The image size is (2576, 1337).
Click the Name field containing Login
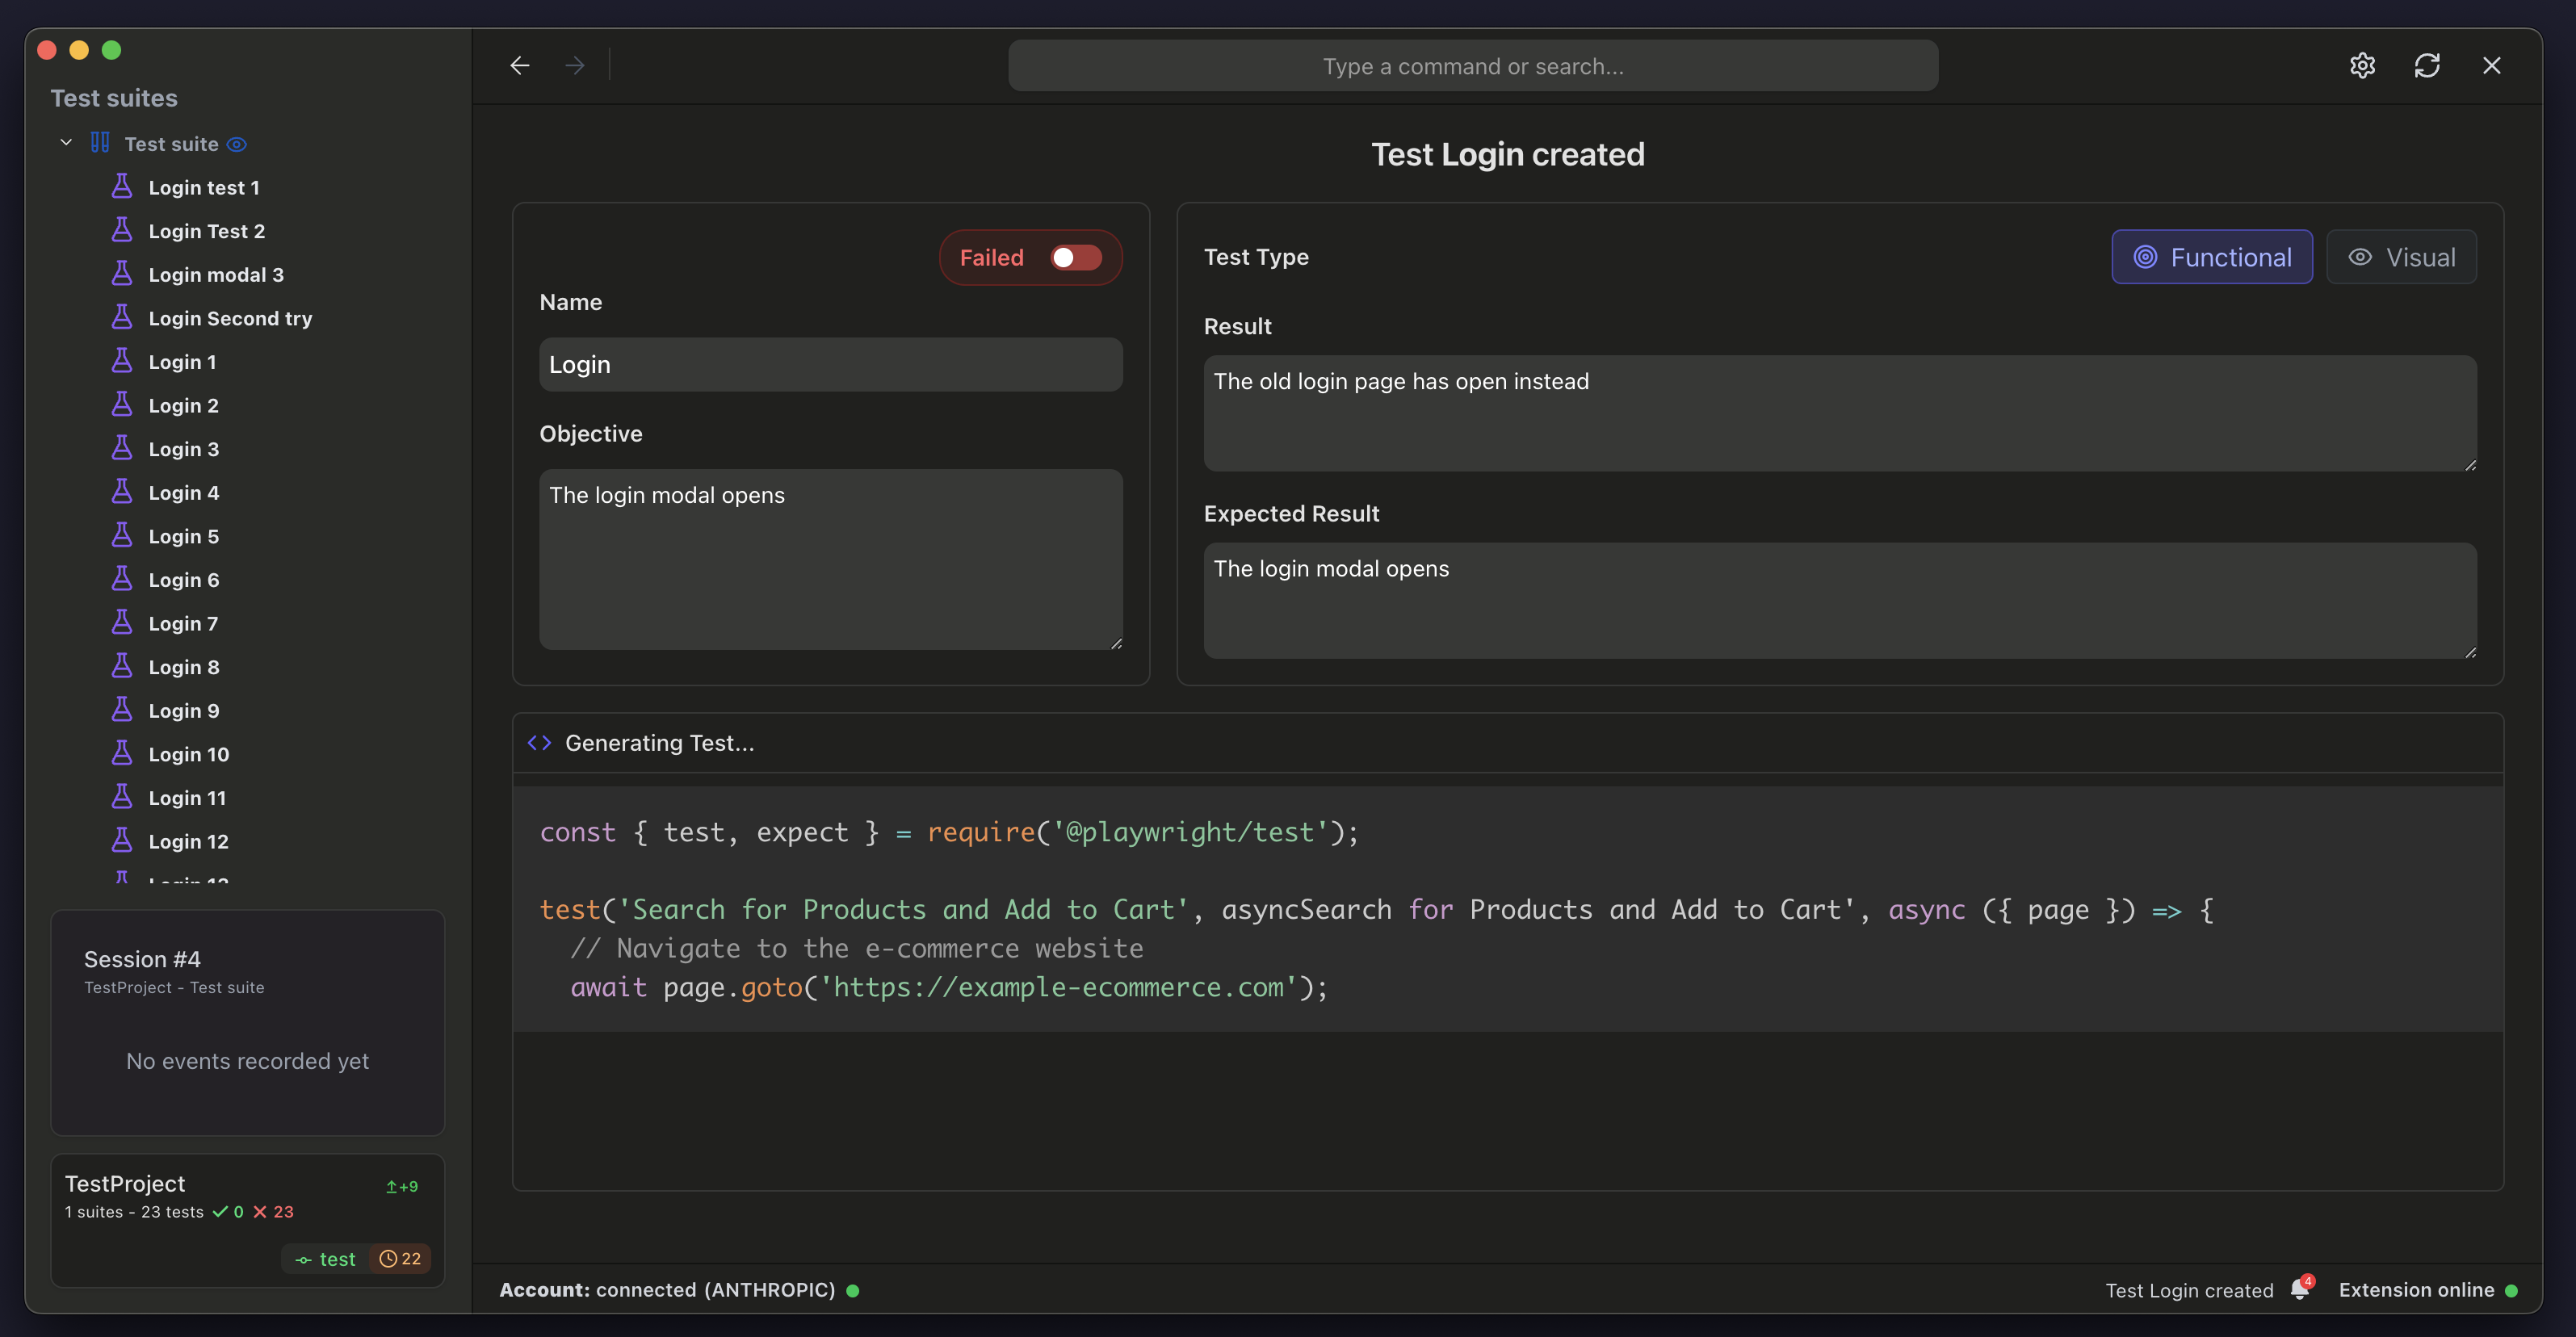click(830, 364)
